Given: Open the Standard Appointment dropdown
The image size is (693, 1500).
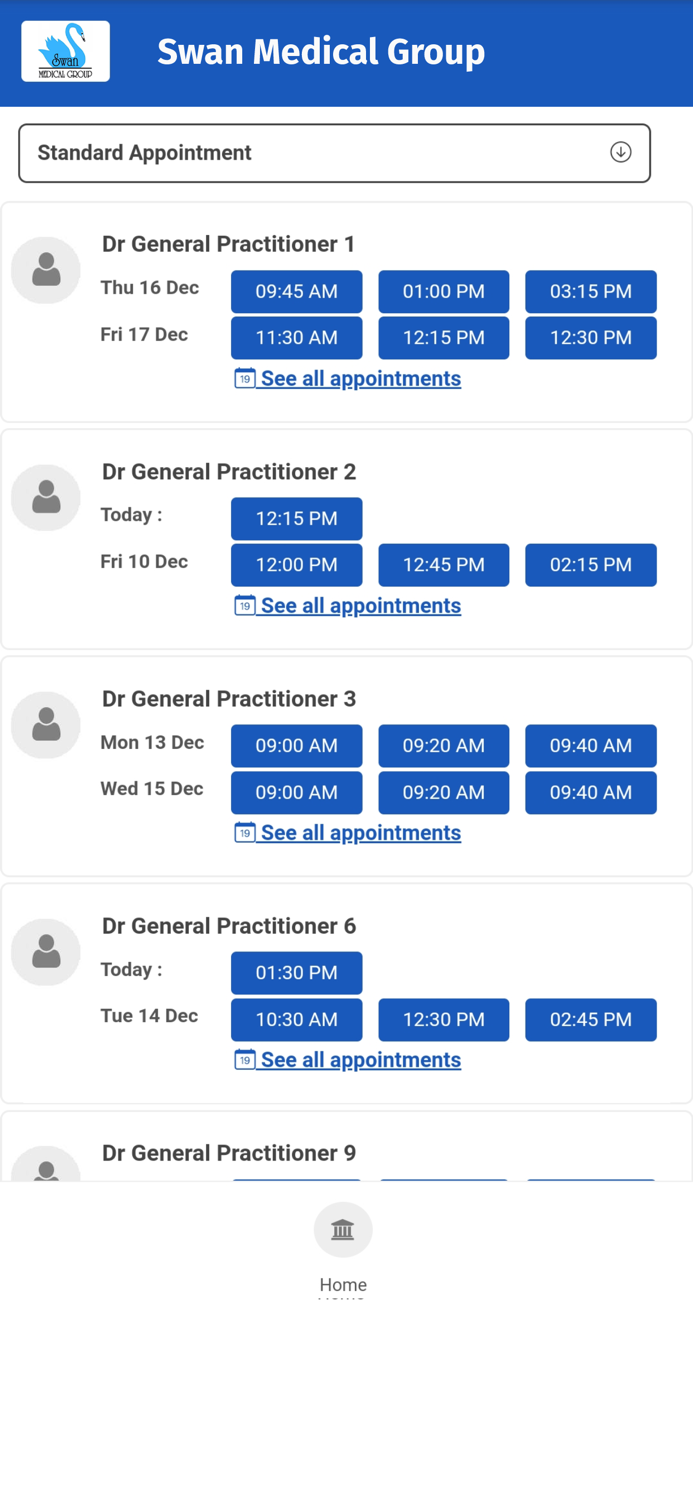Looking at the screenshot, I should click(333, 153).
